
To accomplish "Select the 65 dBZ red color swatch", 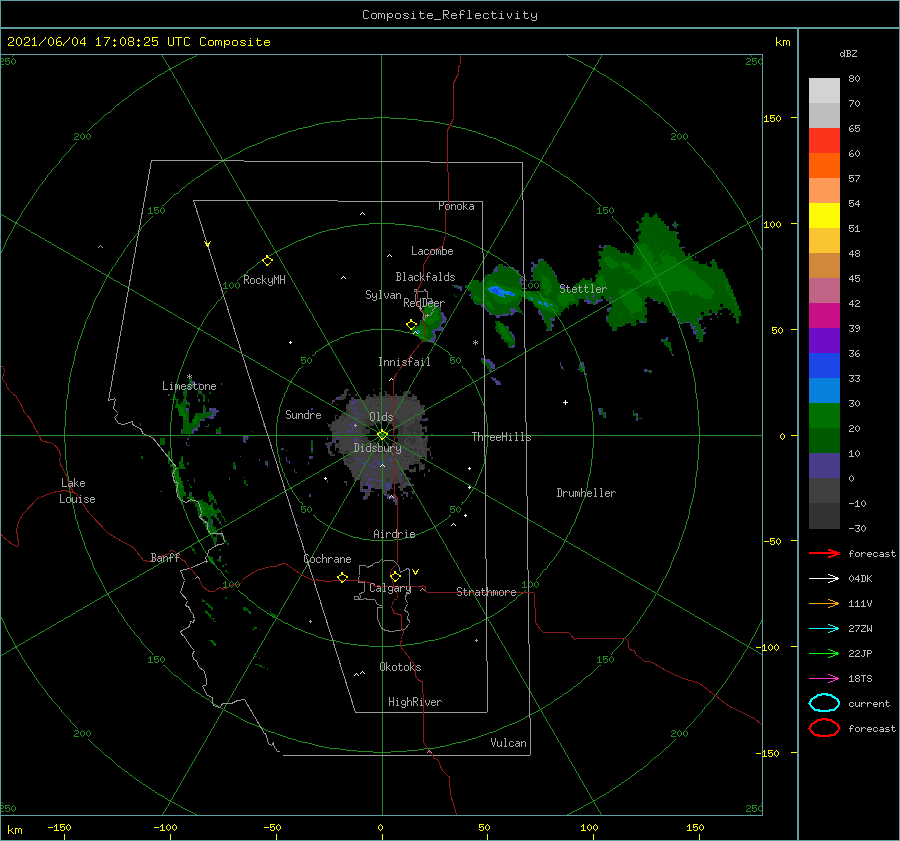I will [x=824, y=141].
